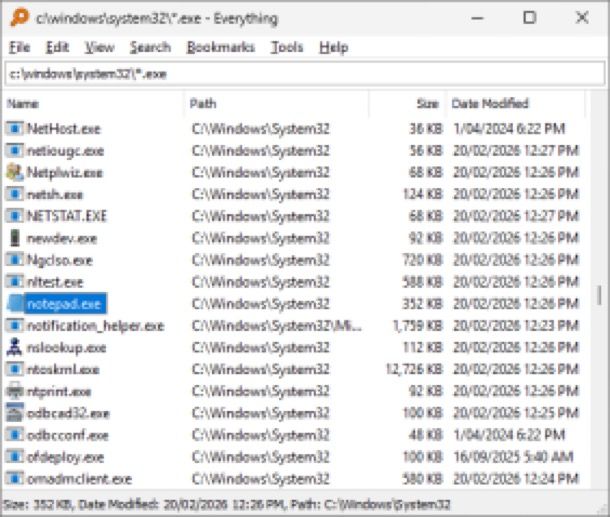
Task: Sort results by Path column header
Action: 276,103
